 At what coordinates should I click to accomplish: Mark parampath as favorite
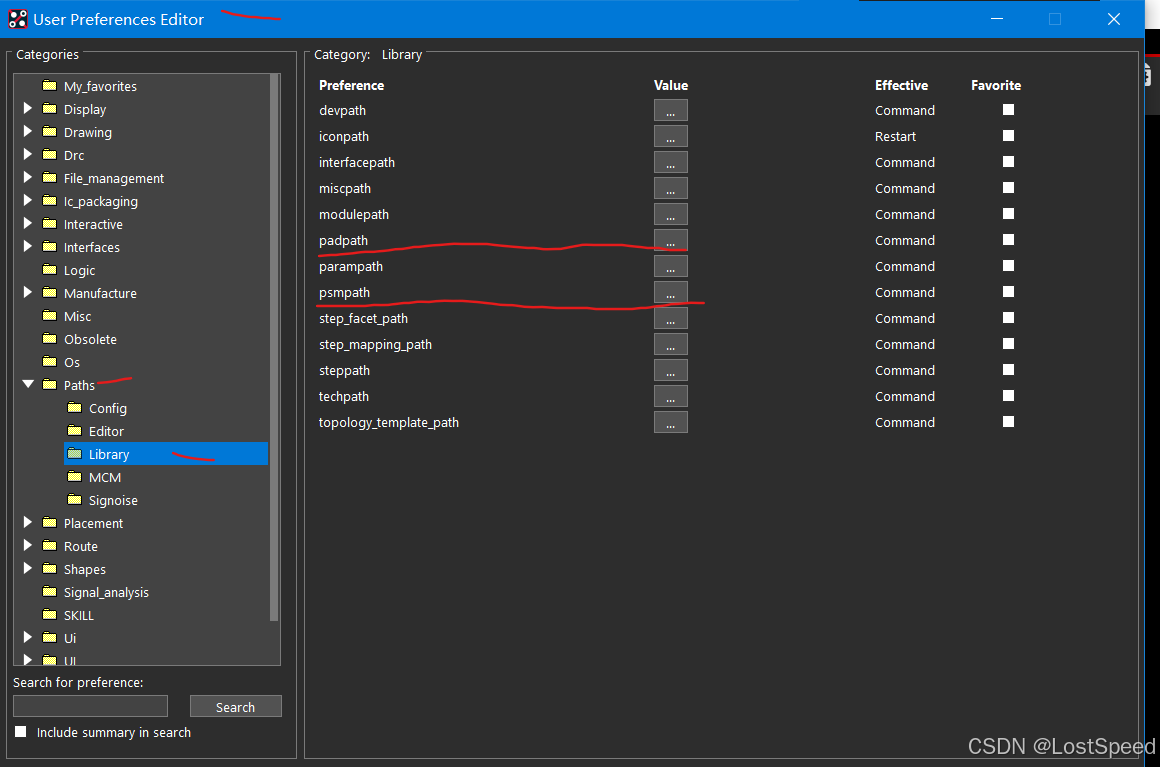point(1008,266)
